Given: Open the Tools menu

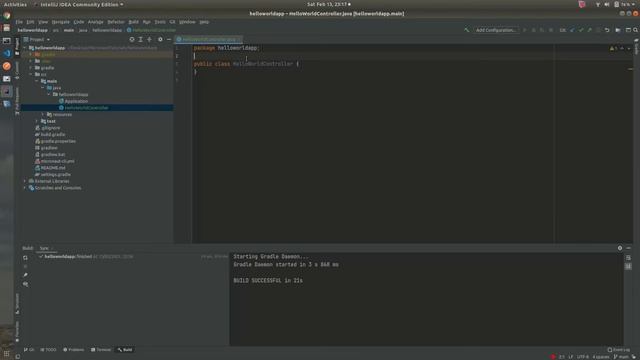Looking at the screenshot, I should tap(160, 22).
